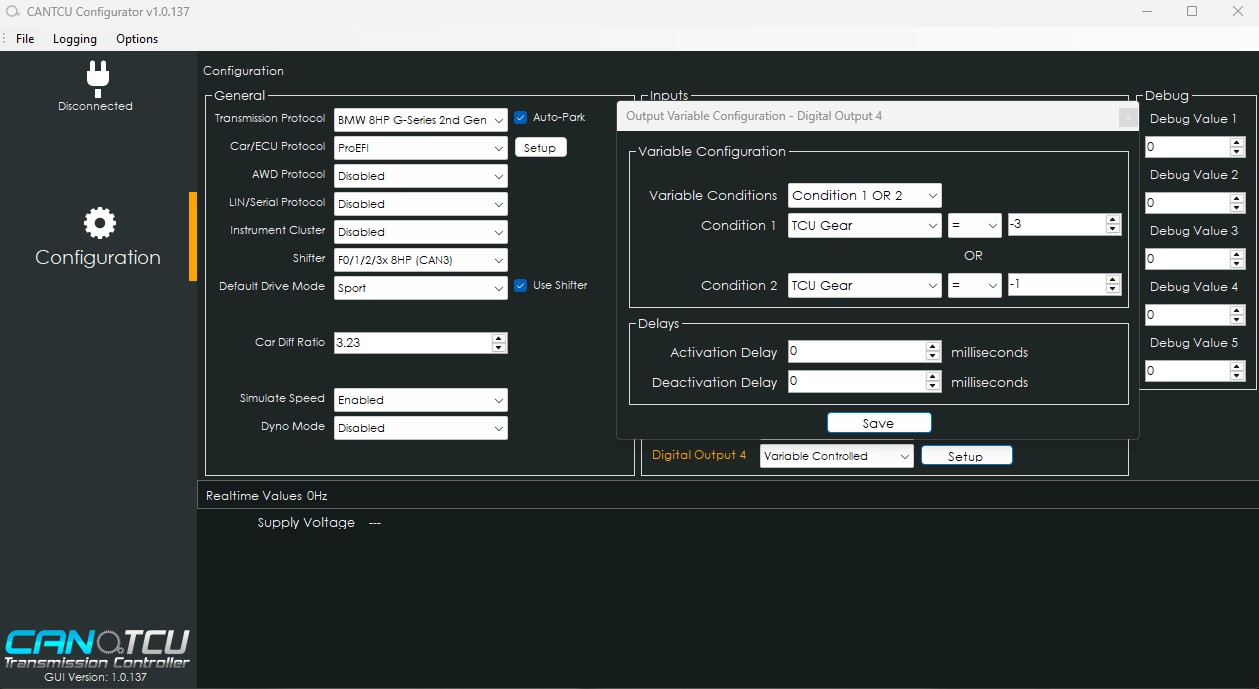The height and width of the screenshot is (689, 1259).
Task: Expand the LIN/Serial Protocol dropdown
Action: coord(421,204)
